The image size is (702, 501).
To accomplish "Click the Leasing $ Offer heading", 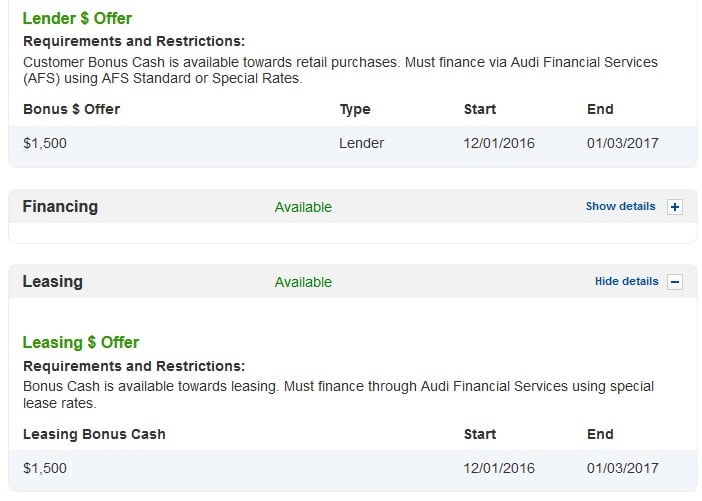I will click(x=81, y=343).
